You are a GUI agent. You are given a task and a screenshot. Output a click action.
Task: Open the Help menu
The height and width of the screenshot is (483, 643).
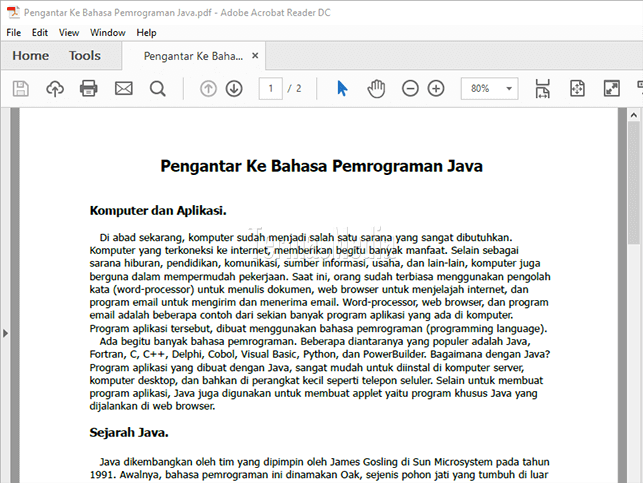(146, 33)
